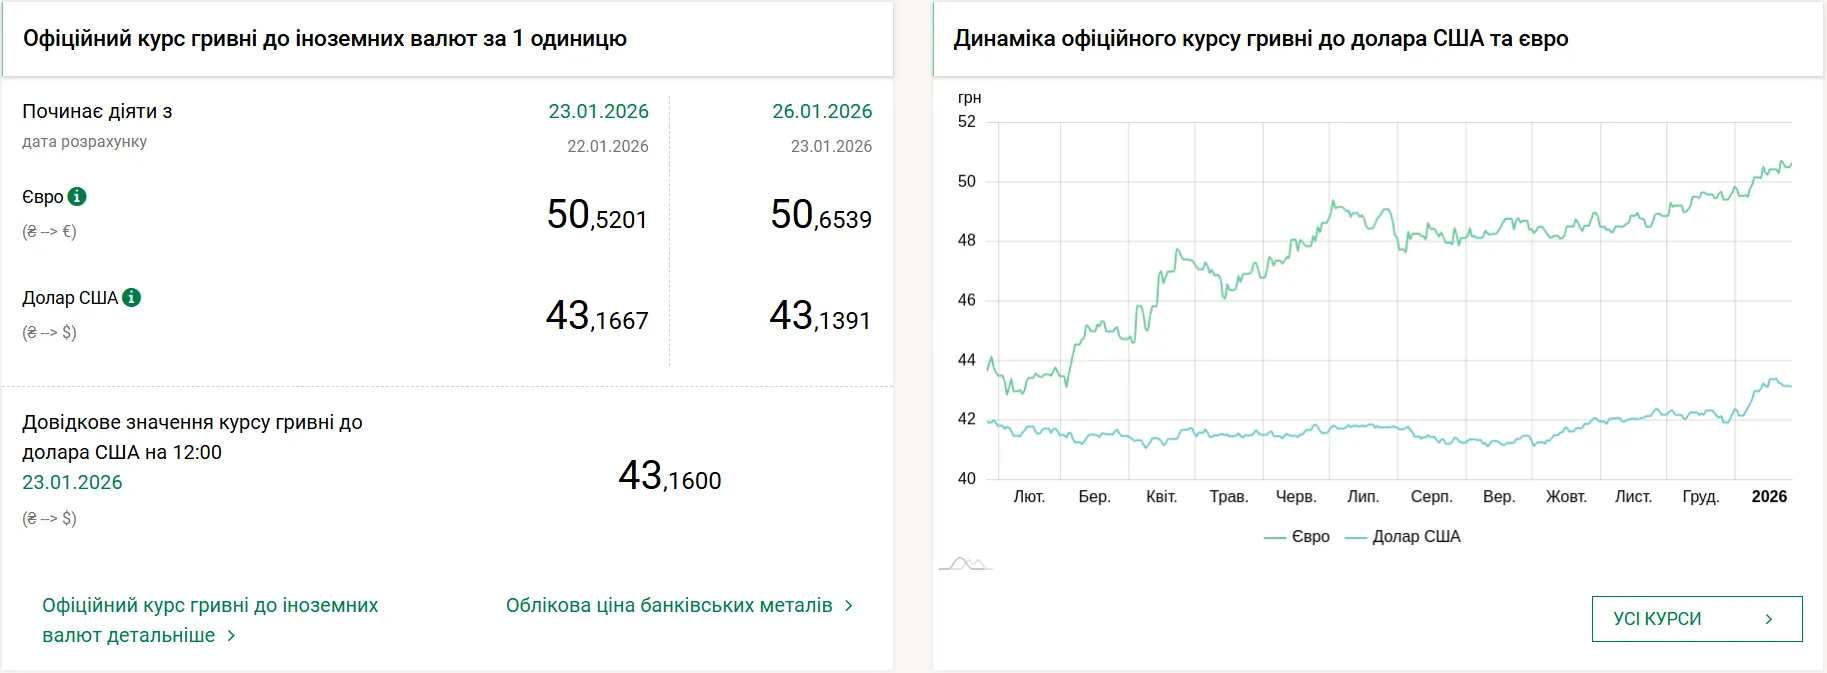Select the 26.01.2026 effective date column
The image size is (1827, 673).
[822, 112]
